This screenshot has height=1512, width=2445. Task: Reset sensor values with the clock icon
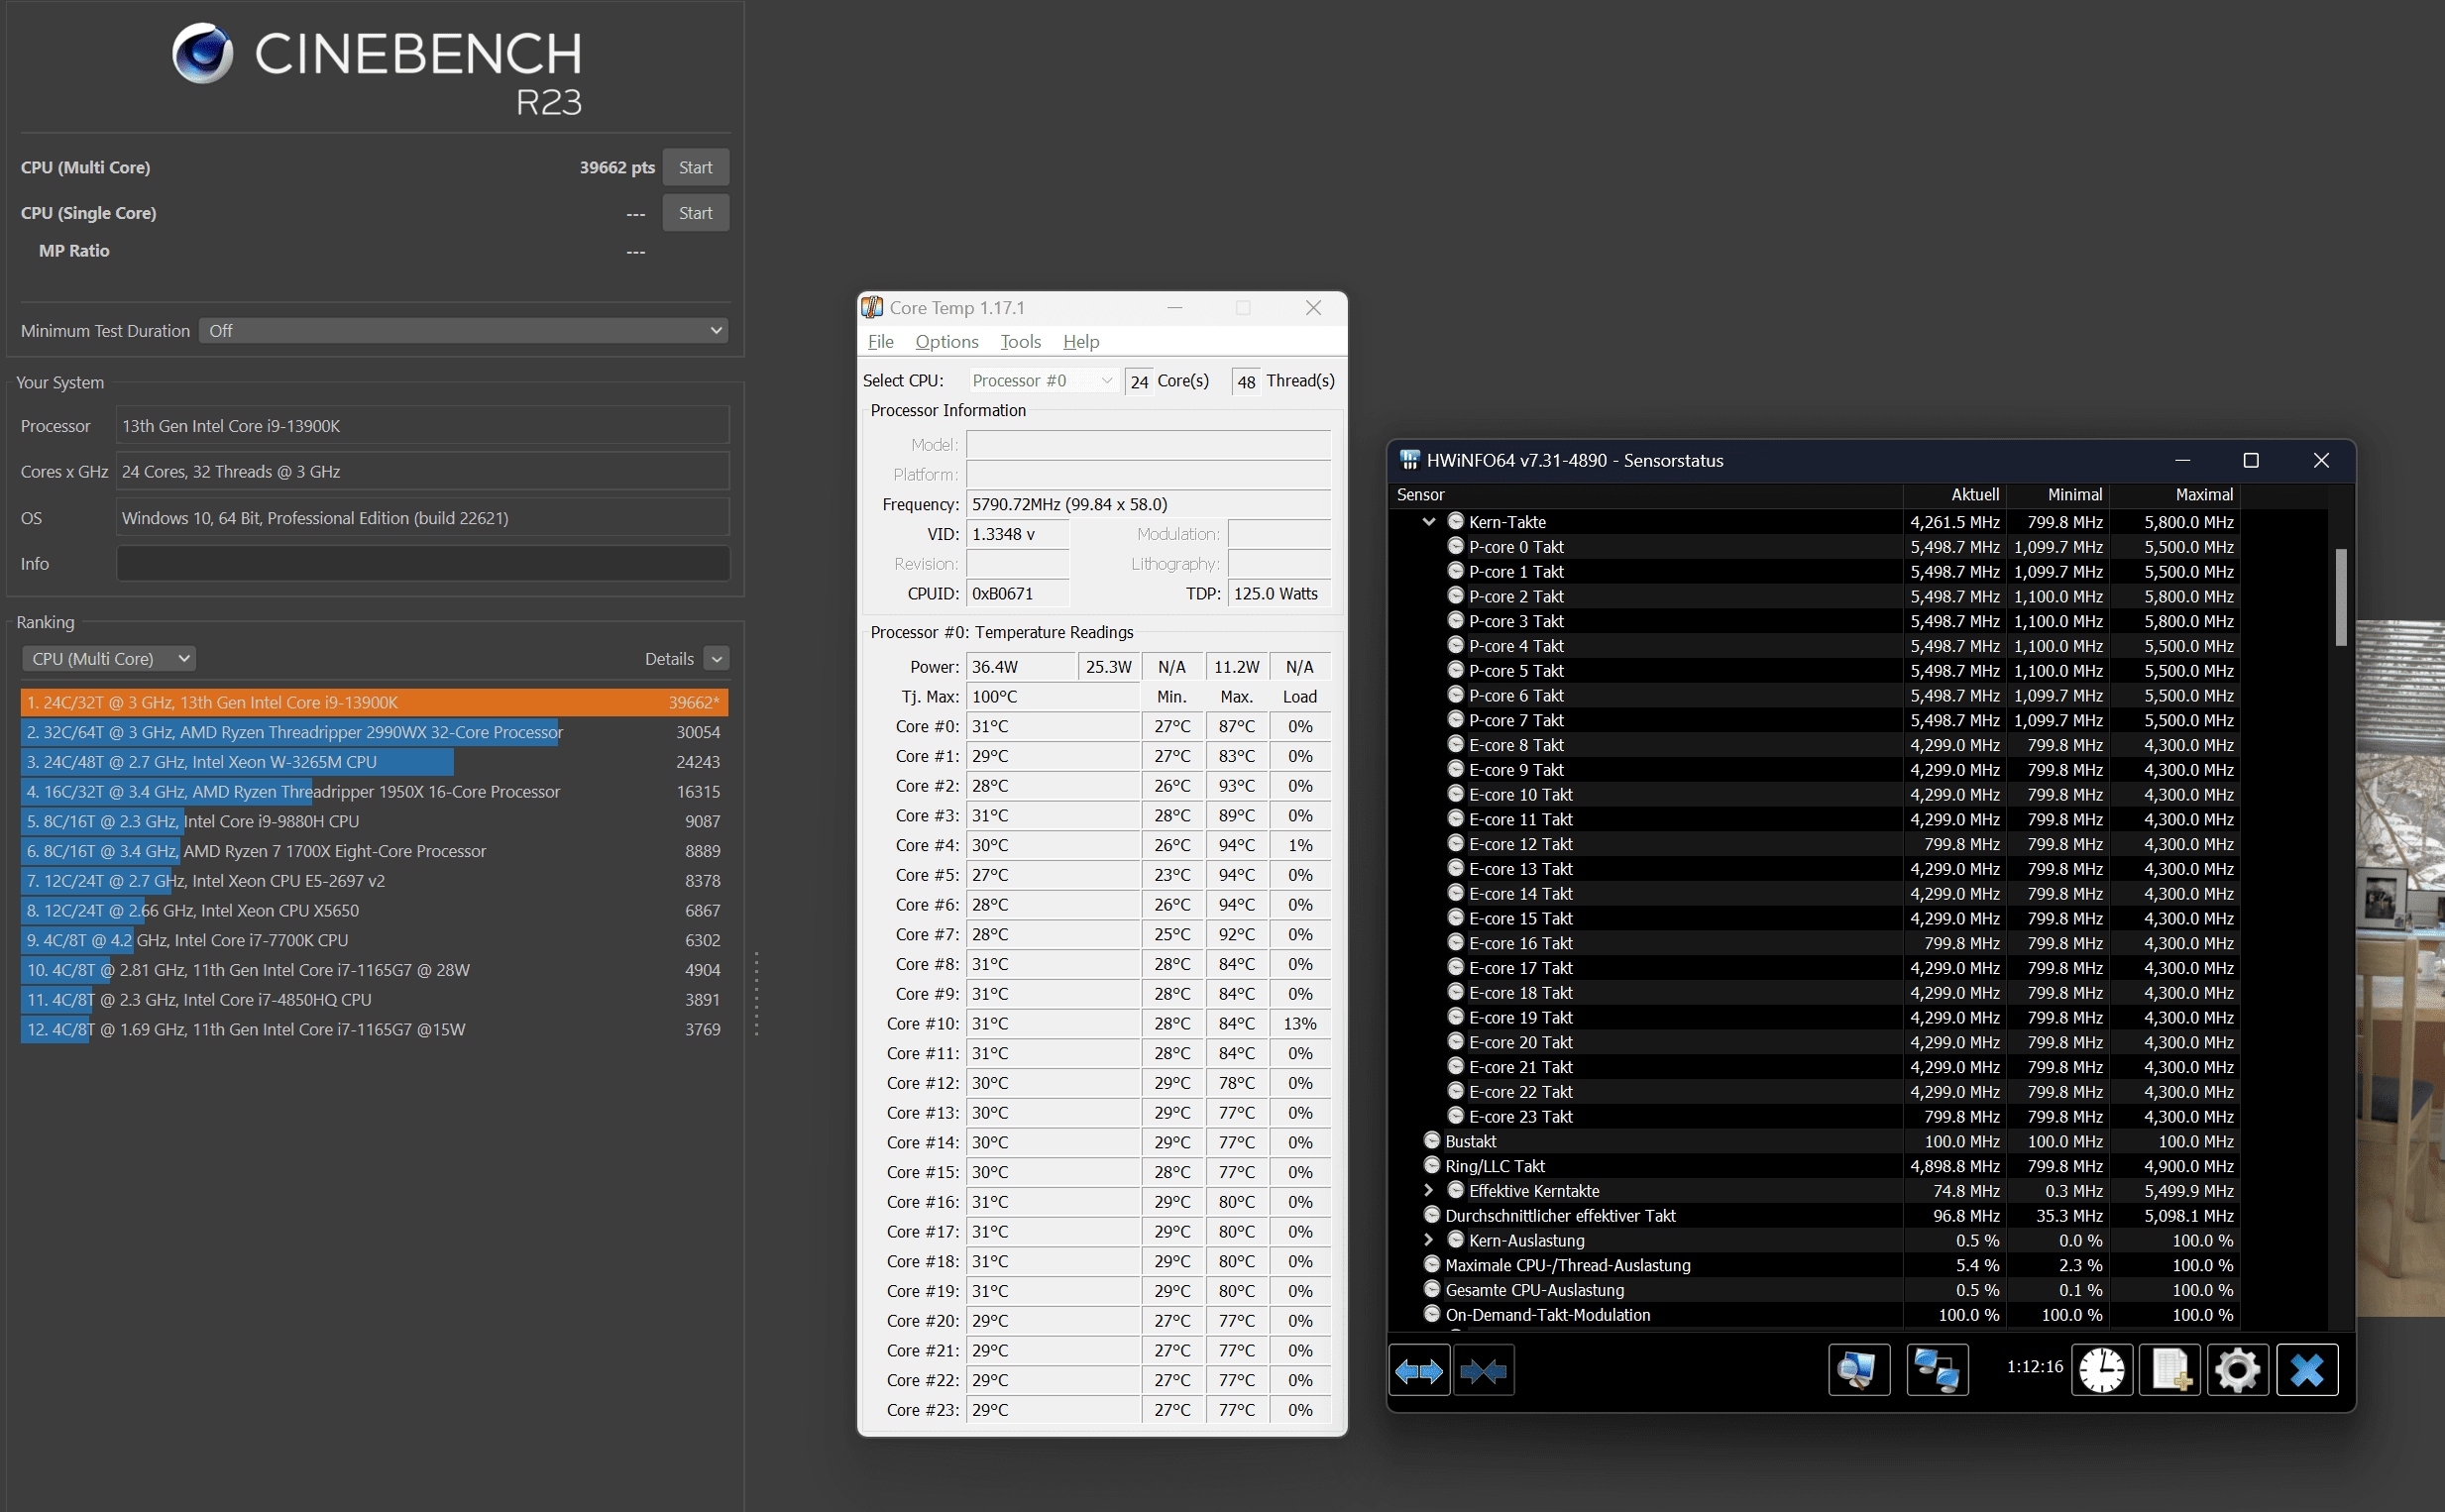(x=2102, y=1370)
